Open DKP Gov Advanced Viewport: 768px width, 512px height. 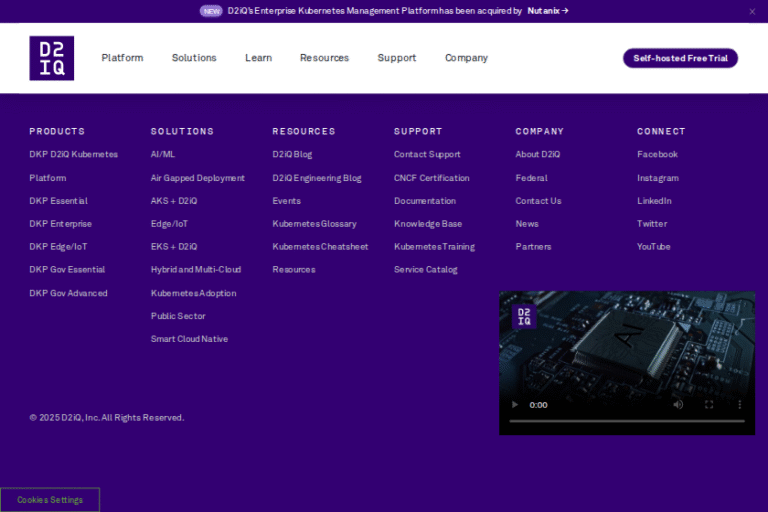click(x=68, y=293)
